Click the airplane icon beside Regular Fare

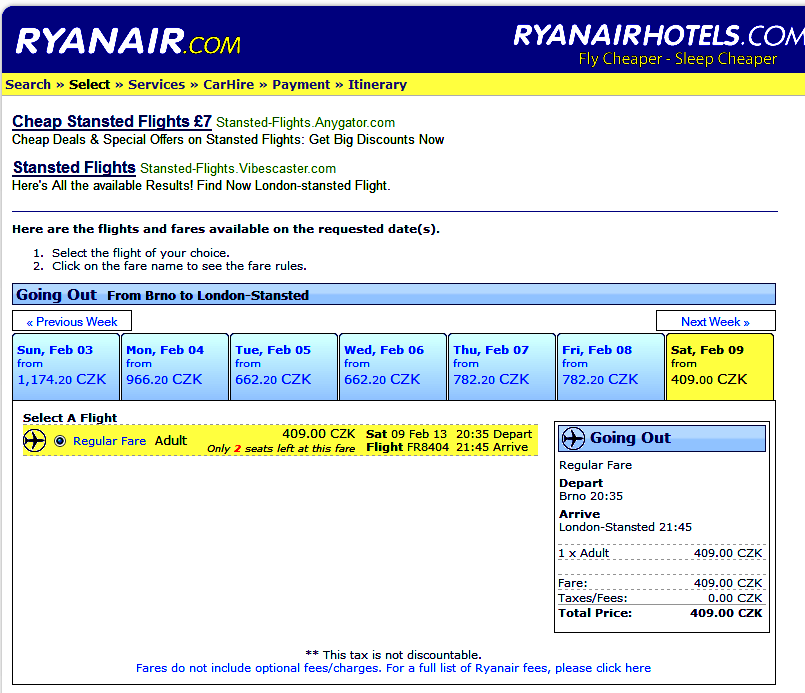point(34,440)
